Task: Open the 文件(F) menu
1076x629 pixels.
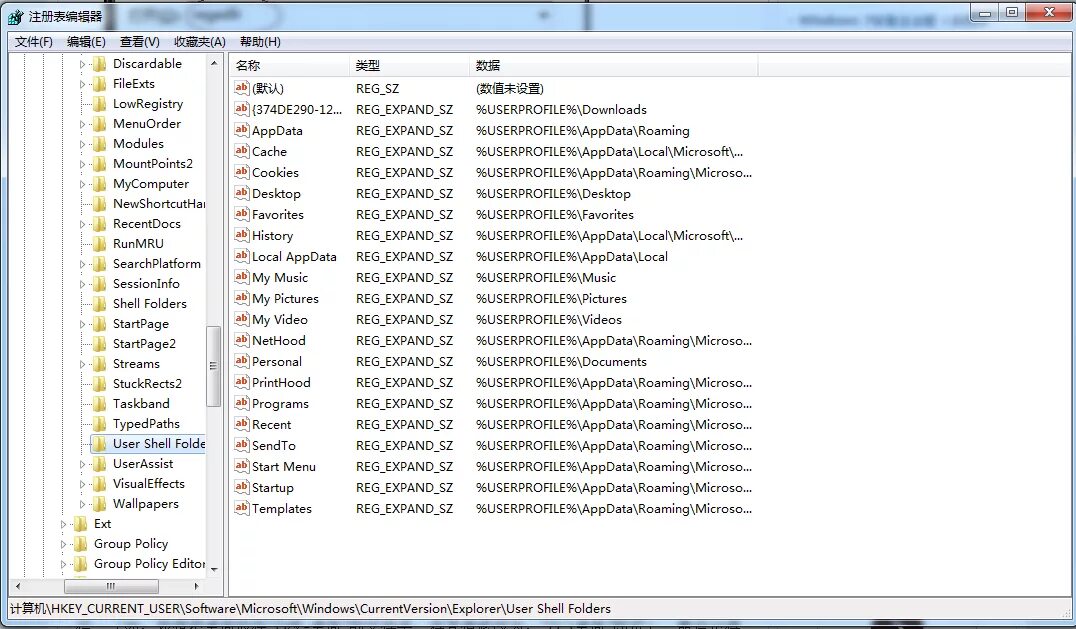Action: pos(34,42)
